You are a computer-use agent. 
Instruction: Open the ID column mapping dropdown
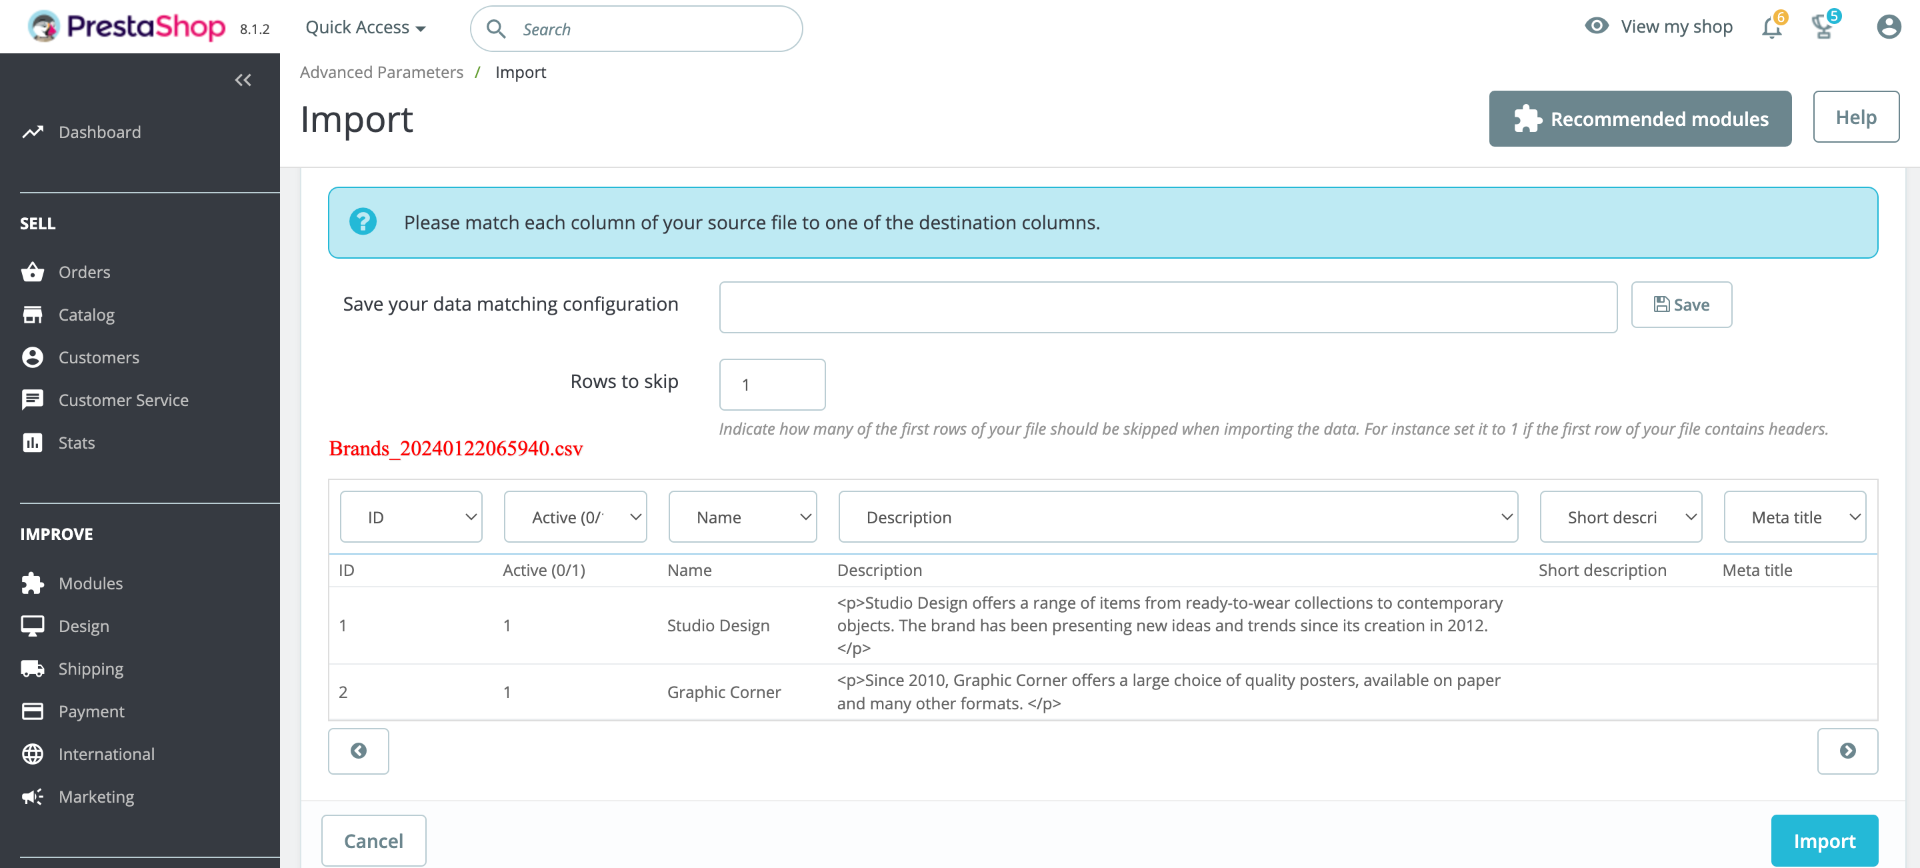pyautogui.click(x=411, y=517)
